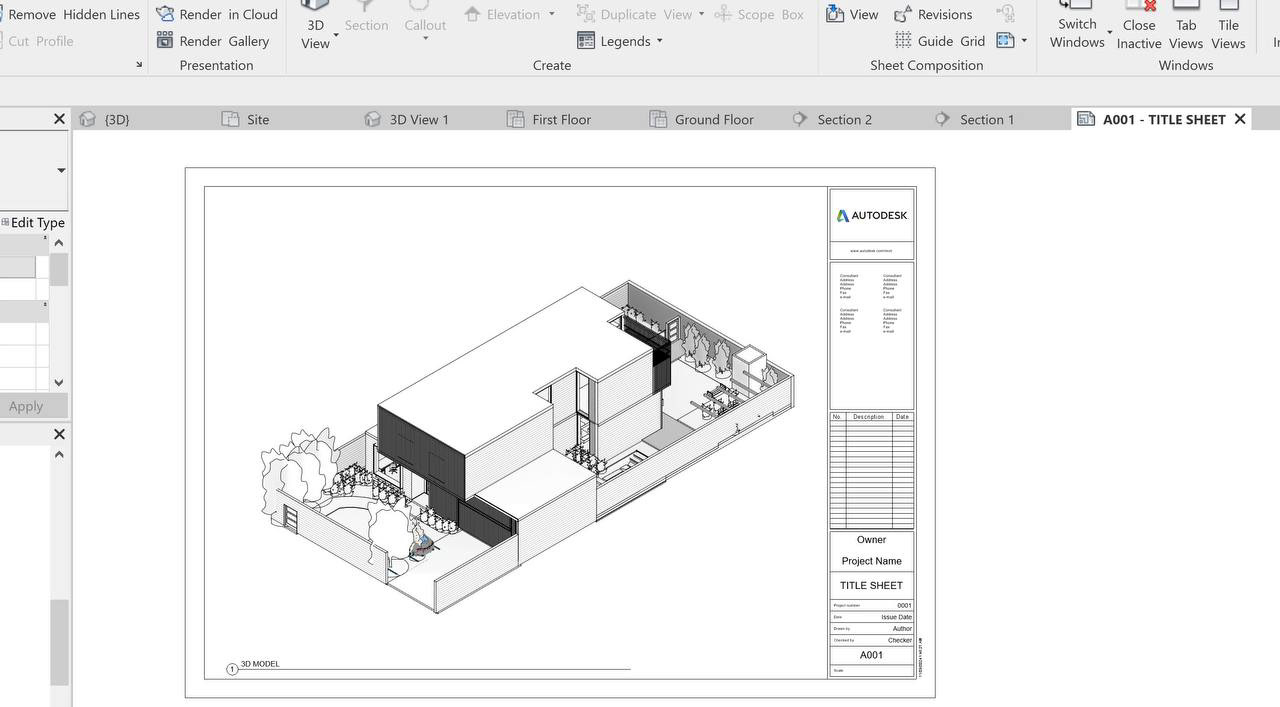Viewport: 1280px width, 707px height.
Task: Click the Section tool
Action: [366, 18]
